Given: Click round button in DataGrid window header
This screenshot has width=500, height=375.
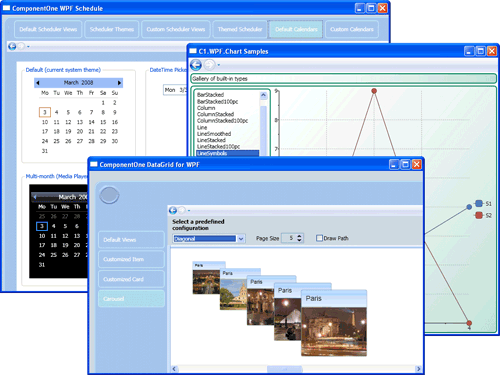Looking at the screenshot, I should (109, 195).
